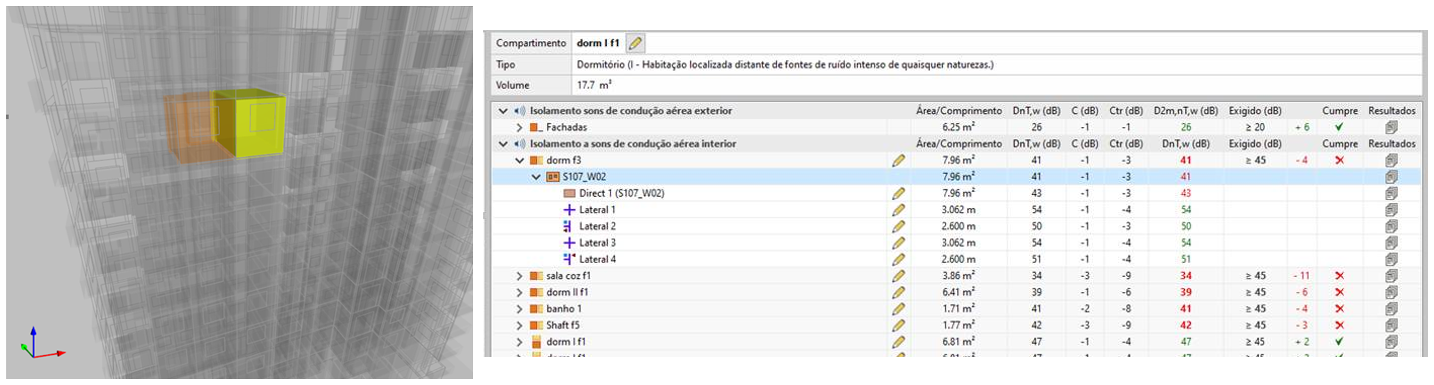Open results report for S107_W02 row
The width and height of the screenshot is (1434, 385).
coord(1391,176)
